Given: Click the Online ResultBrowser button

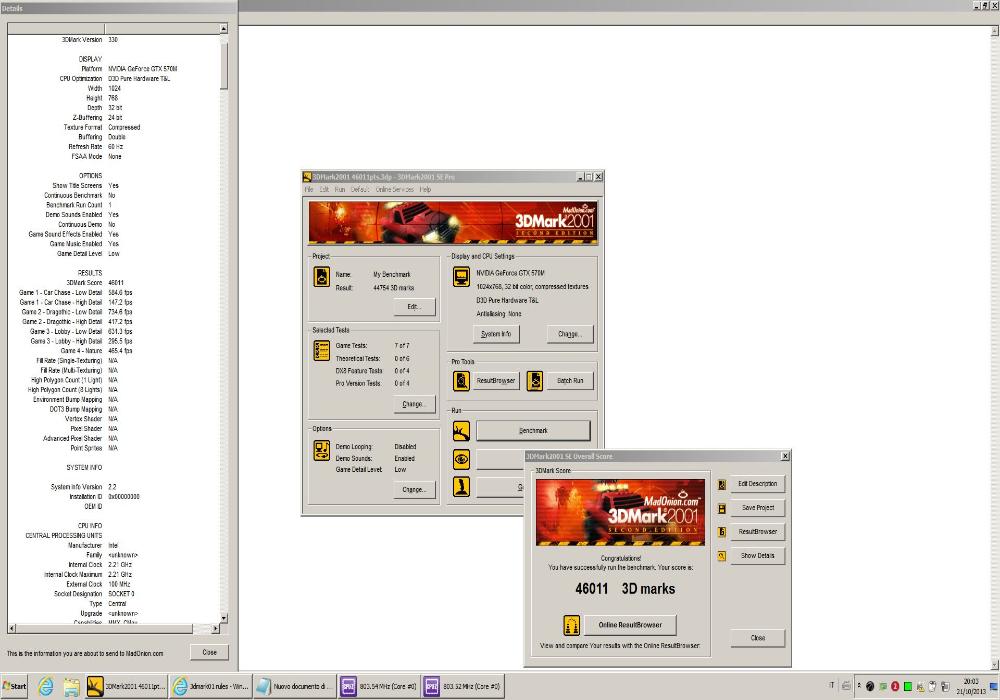Looking at the screenshot, I should 630,625.
